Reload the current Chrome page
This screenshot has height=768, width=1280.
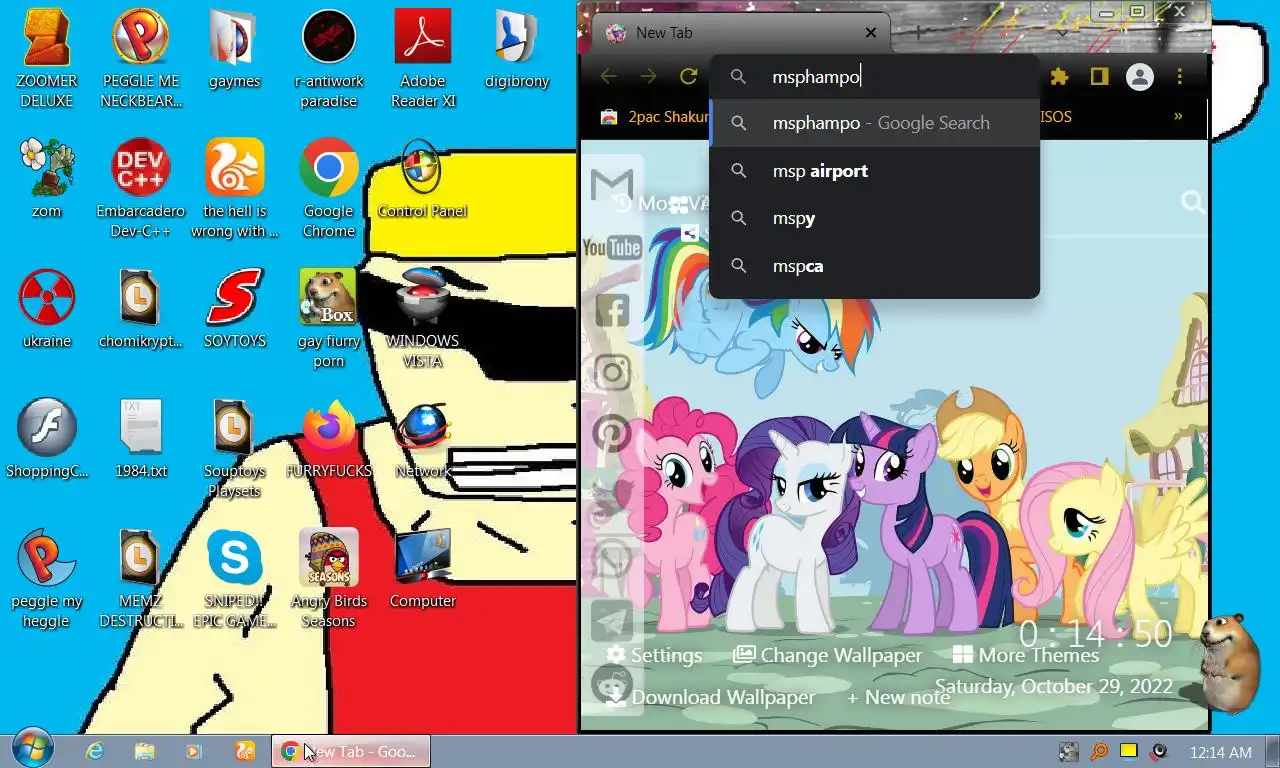click(688, 77)
